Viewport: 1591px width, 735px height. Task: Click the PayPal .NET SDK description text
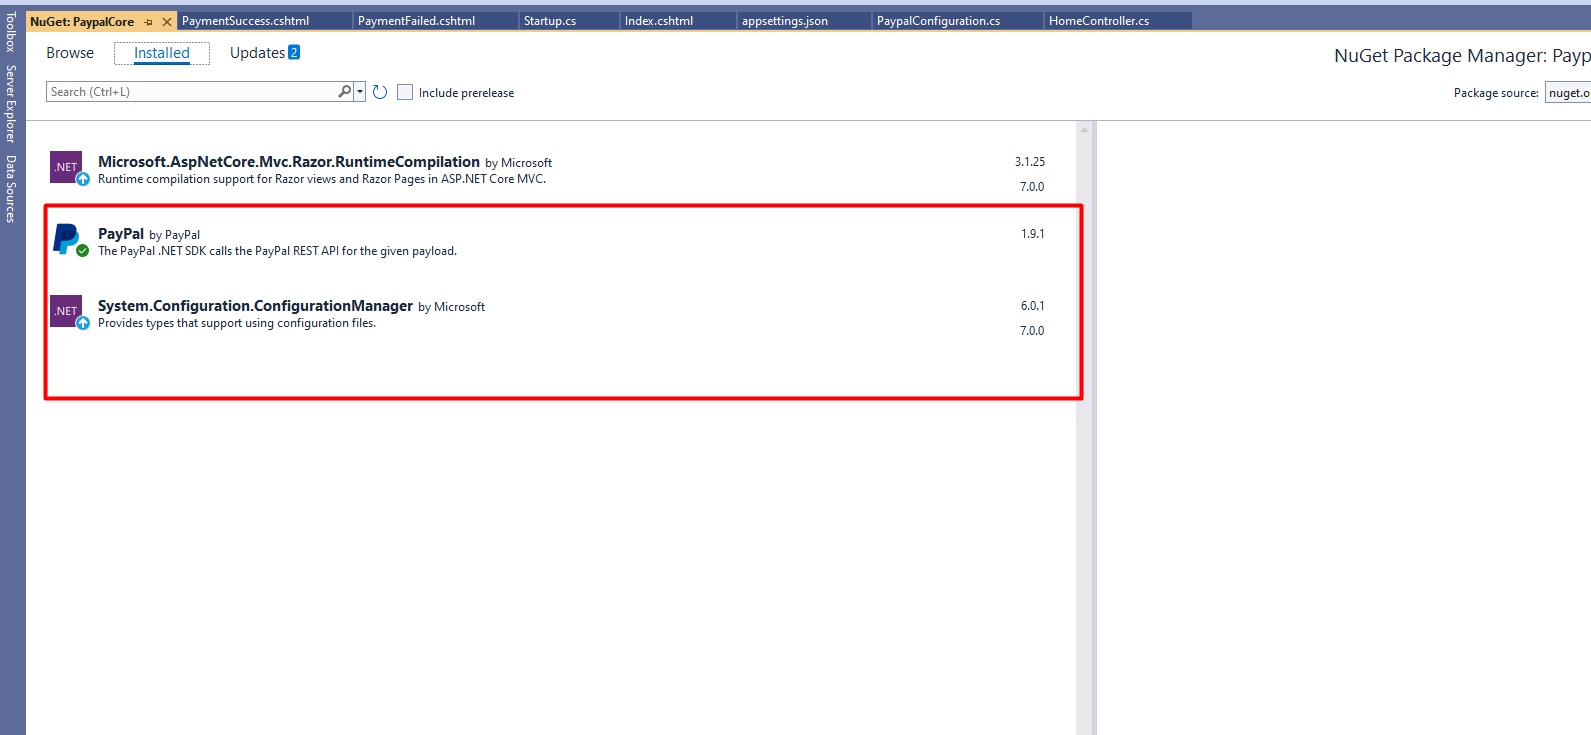[x=277, y=251]
